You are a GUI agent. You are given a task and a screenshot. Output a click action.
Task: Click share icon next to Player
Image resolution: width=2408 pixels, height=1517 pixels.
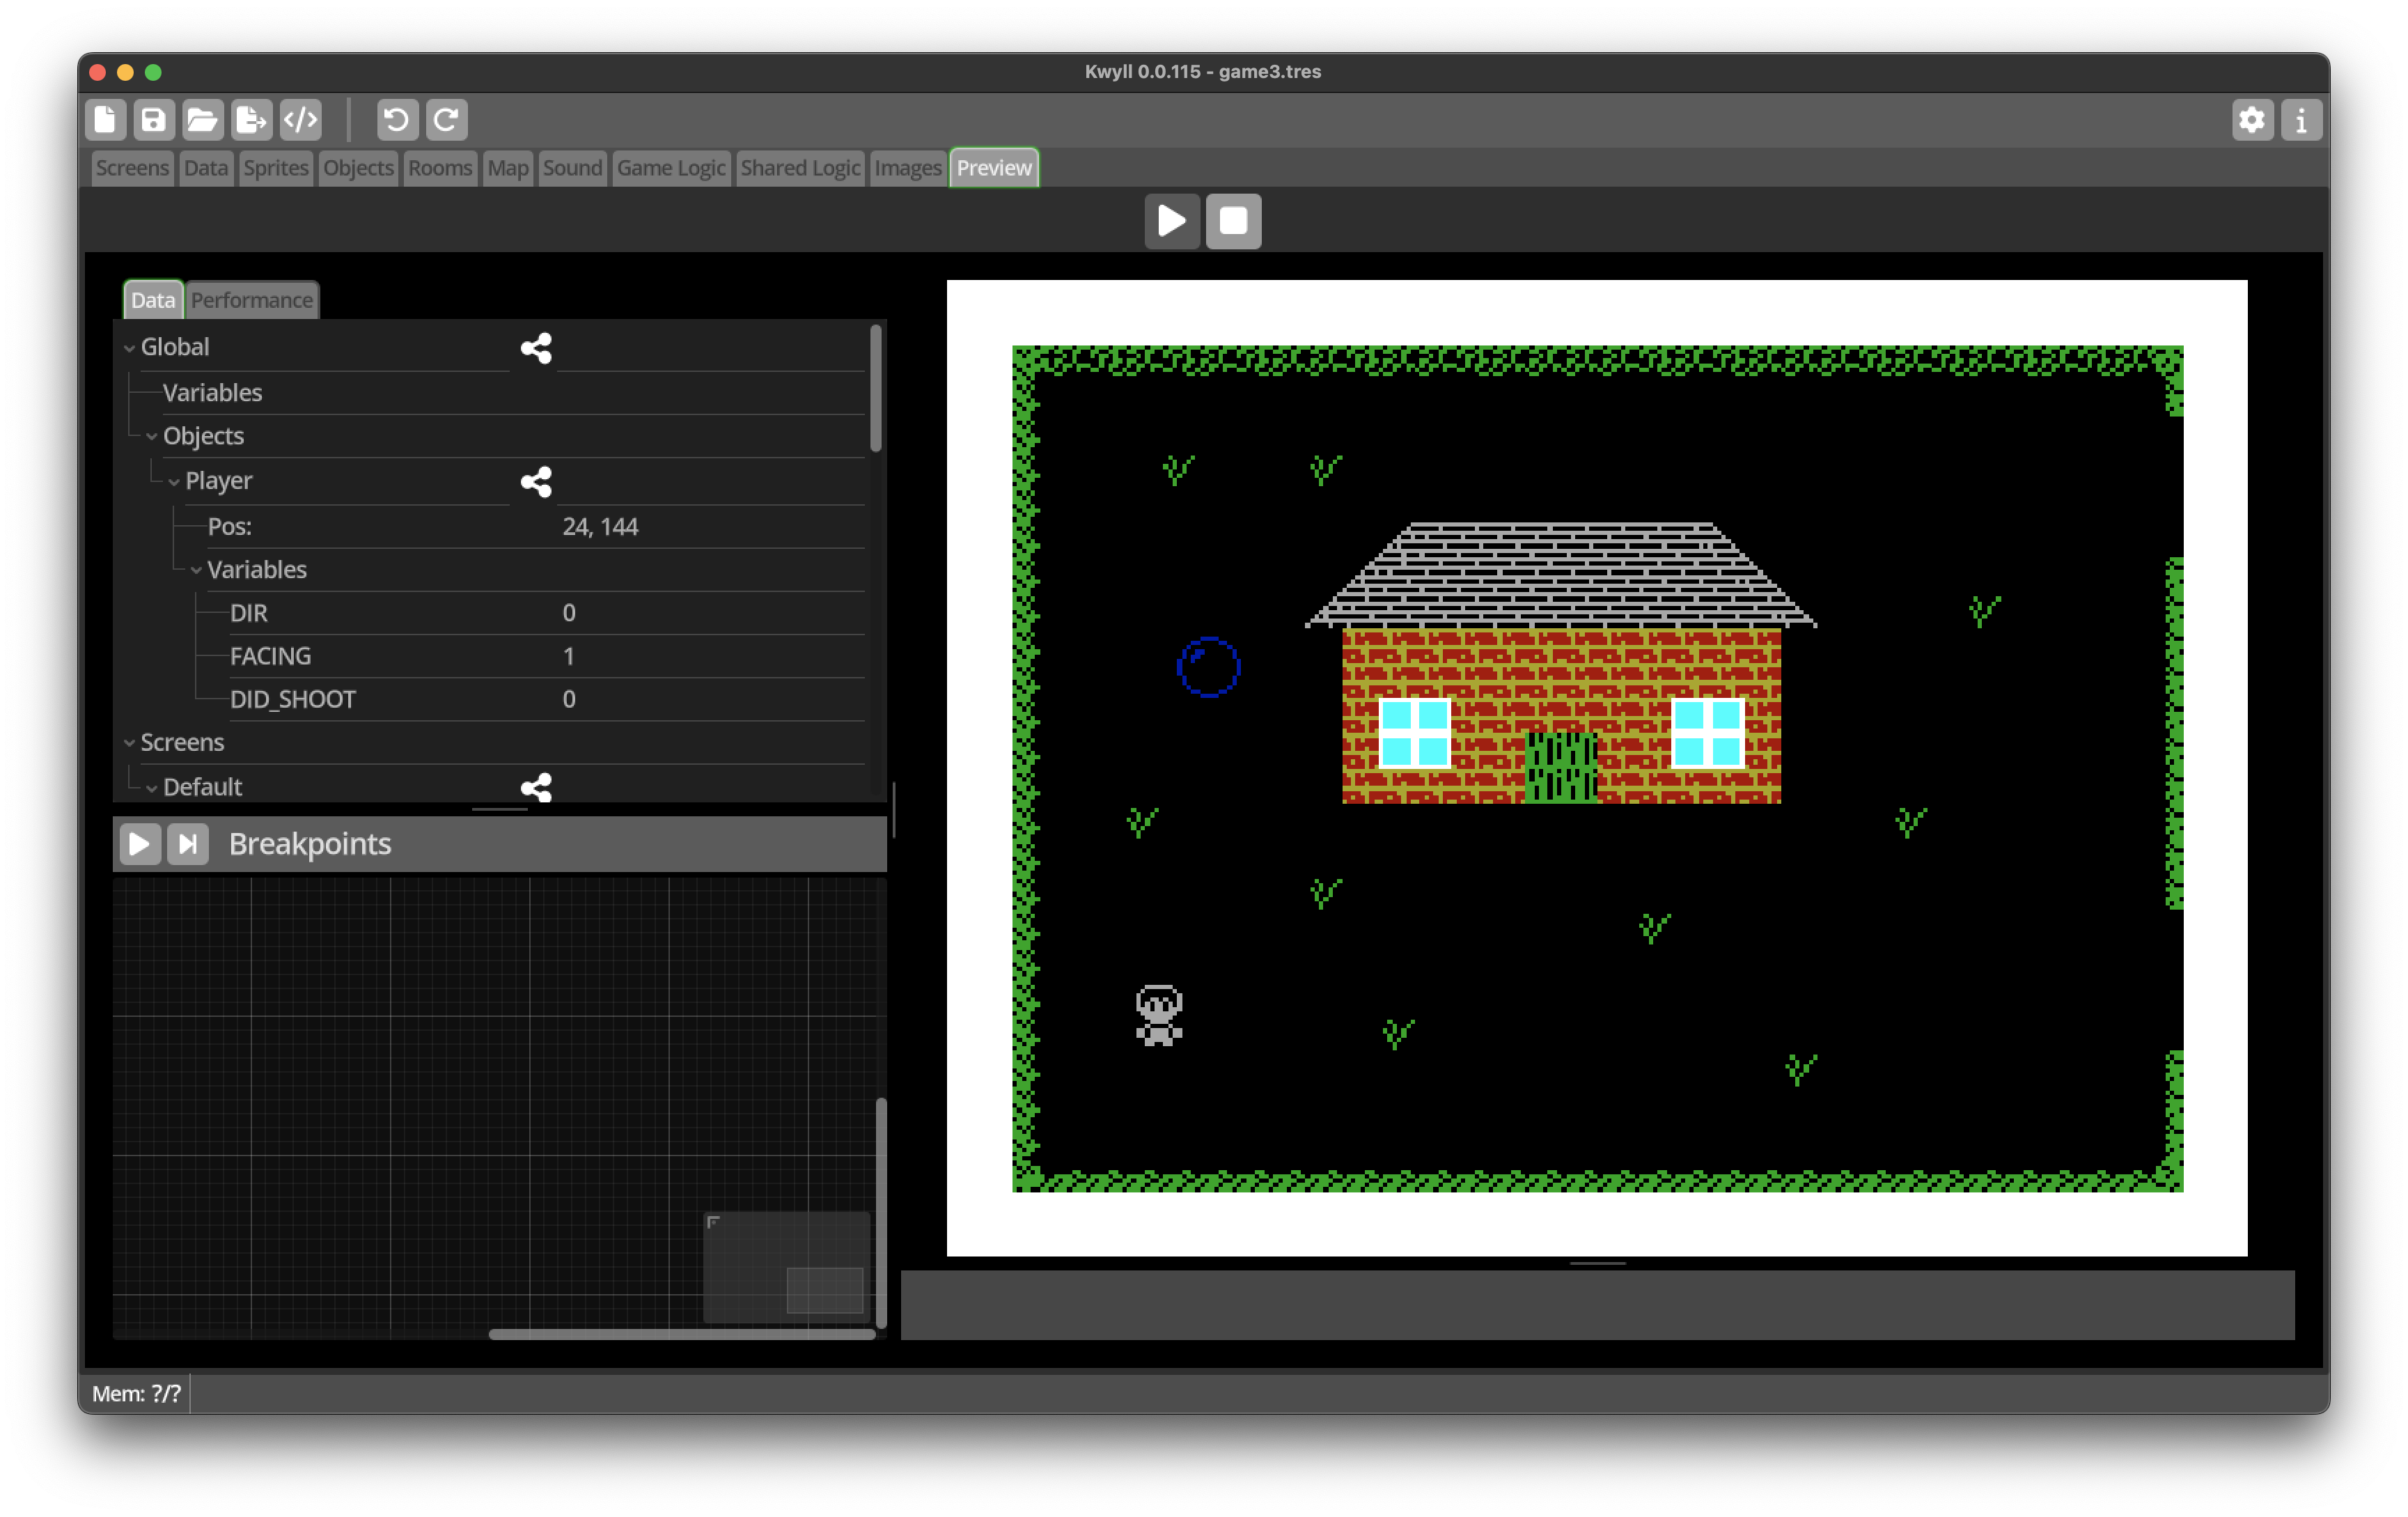536,482
